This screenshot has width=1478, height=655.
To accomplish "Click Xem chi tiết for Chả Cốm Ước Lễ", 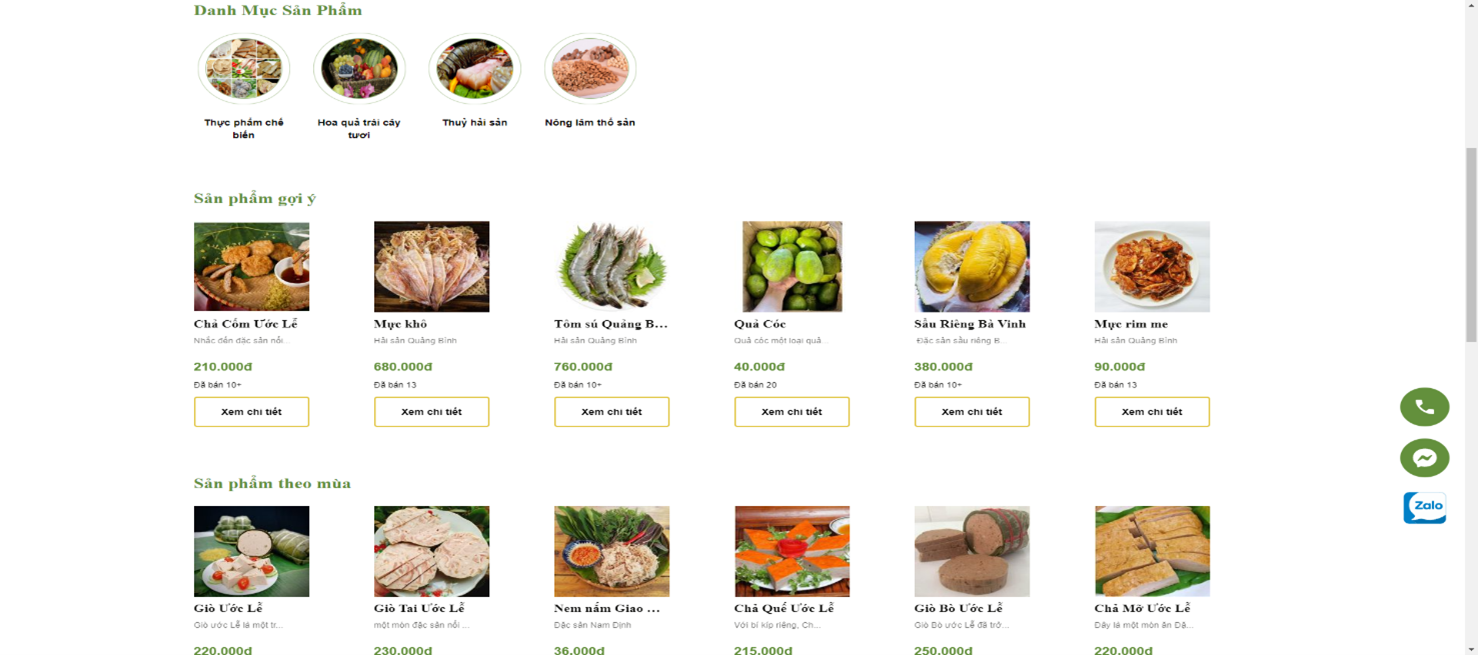I will point(251,412).
